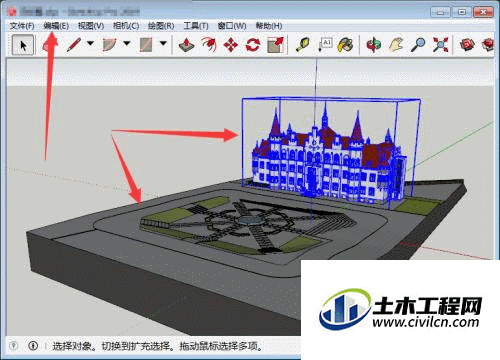Screen dimensions: 500x360
Task: Open dropdown arrow beside Pencil tool
Action: [x=90, y=43]
